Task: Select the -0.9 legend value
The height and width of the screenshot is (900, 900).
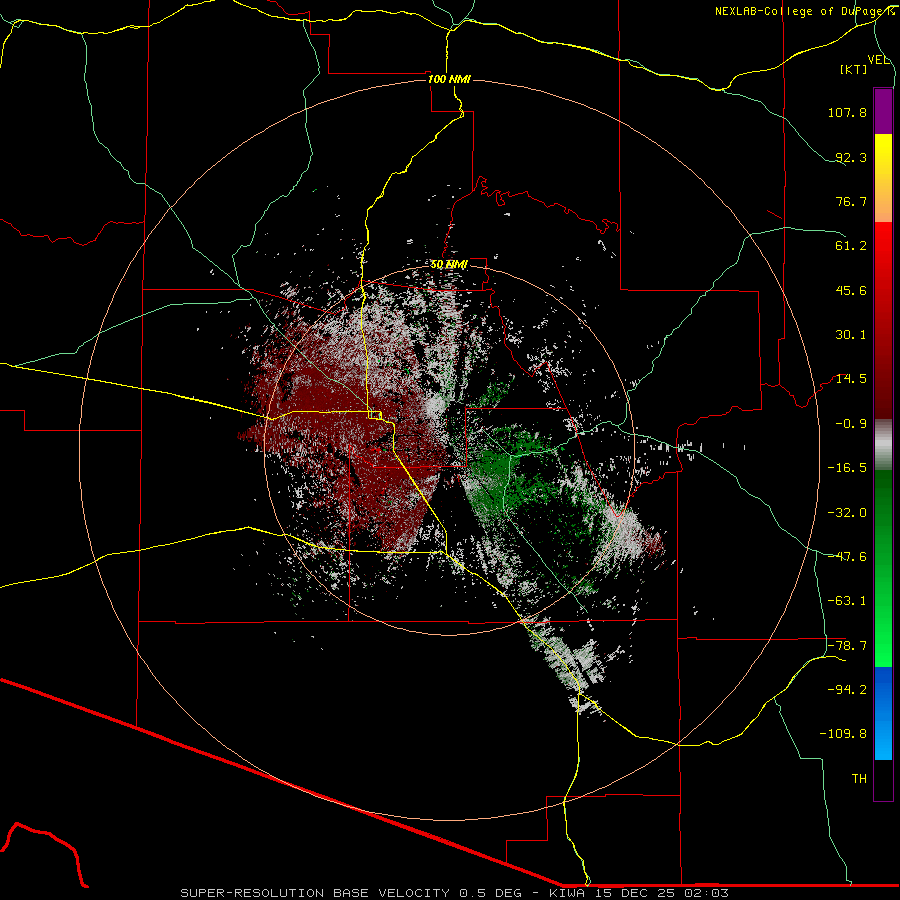Action: [851, 424]
